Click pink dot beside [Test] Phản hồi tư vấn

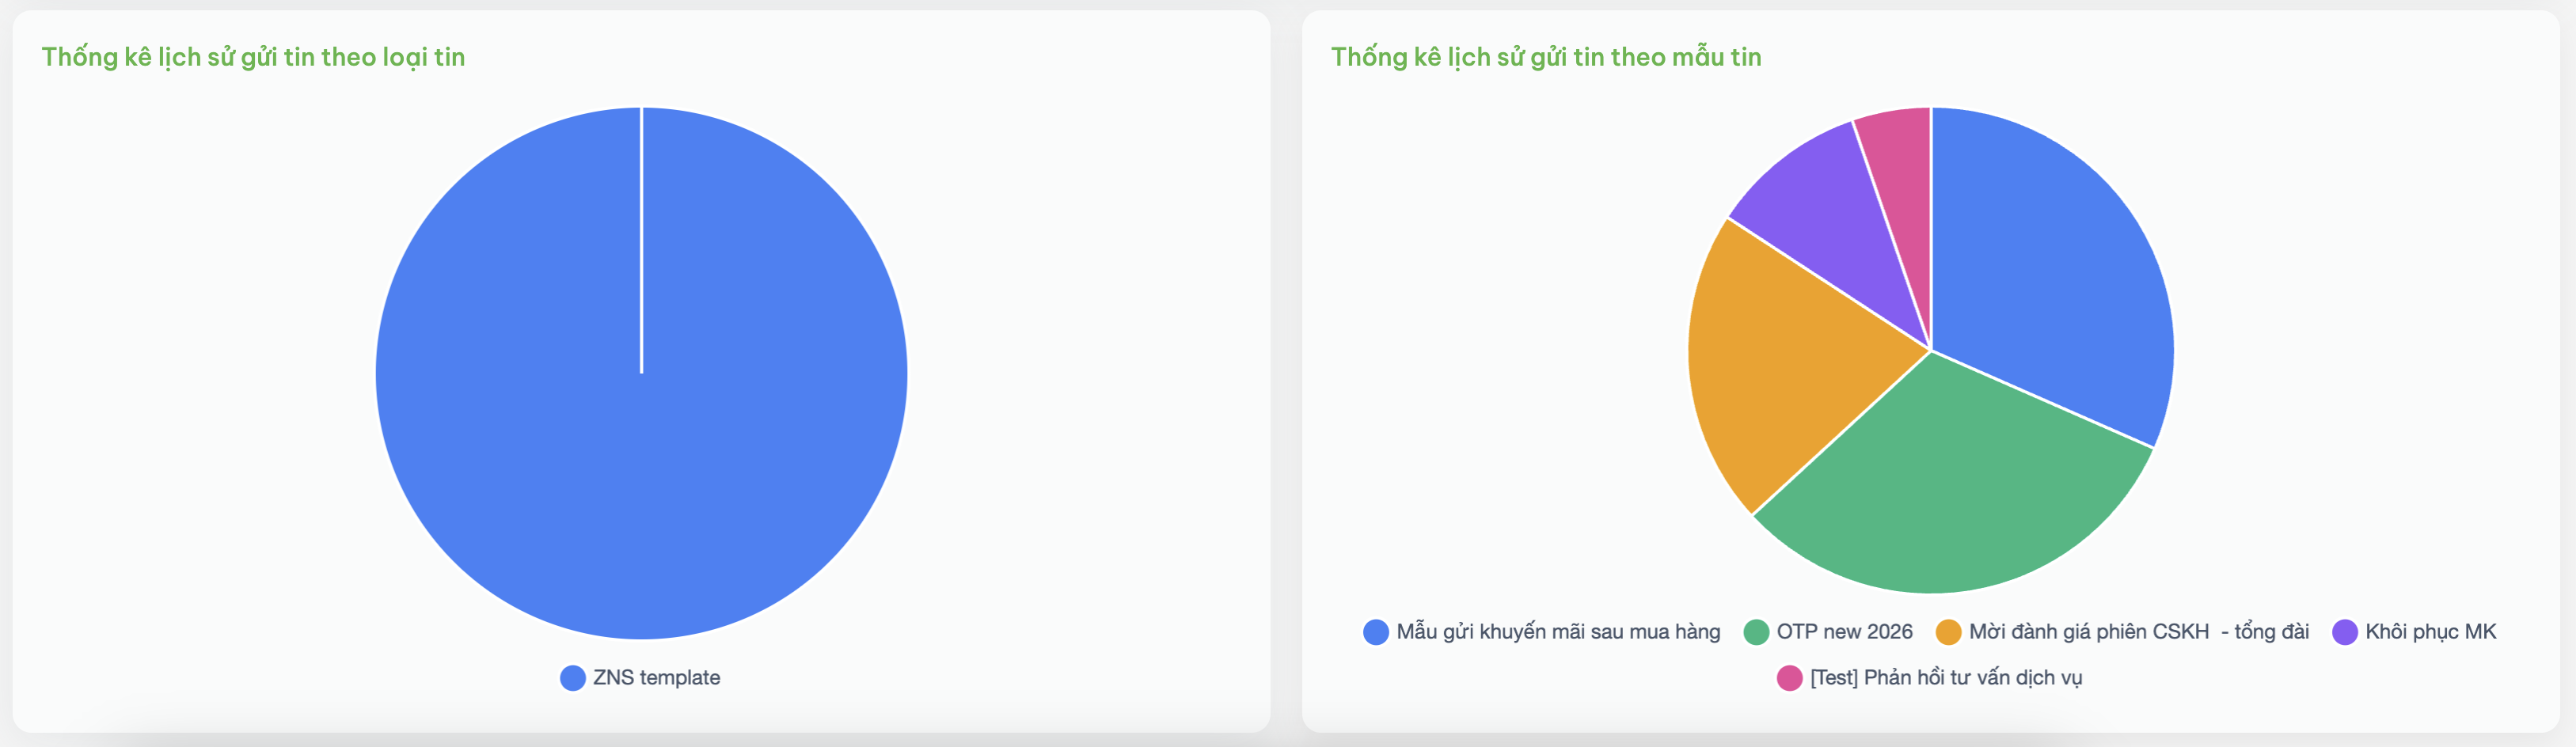pos(1789,678)
